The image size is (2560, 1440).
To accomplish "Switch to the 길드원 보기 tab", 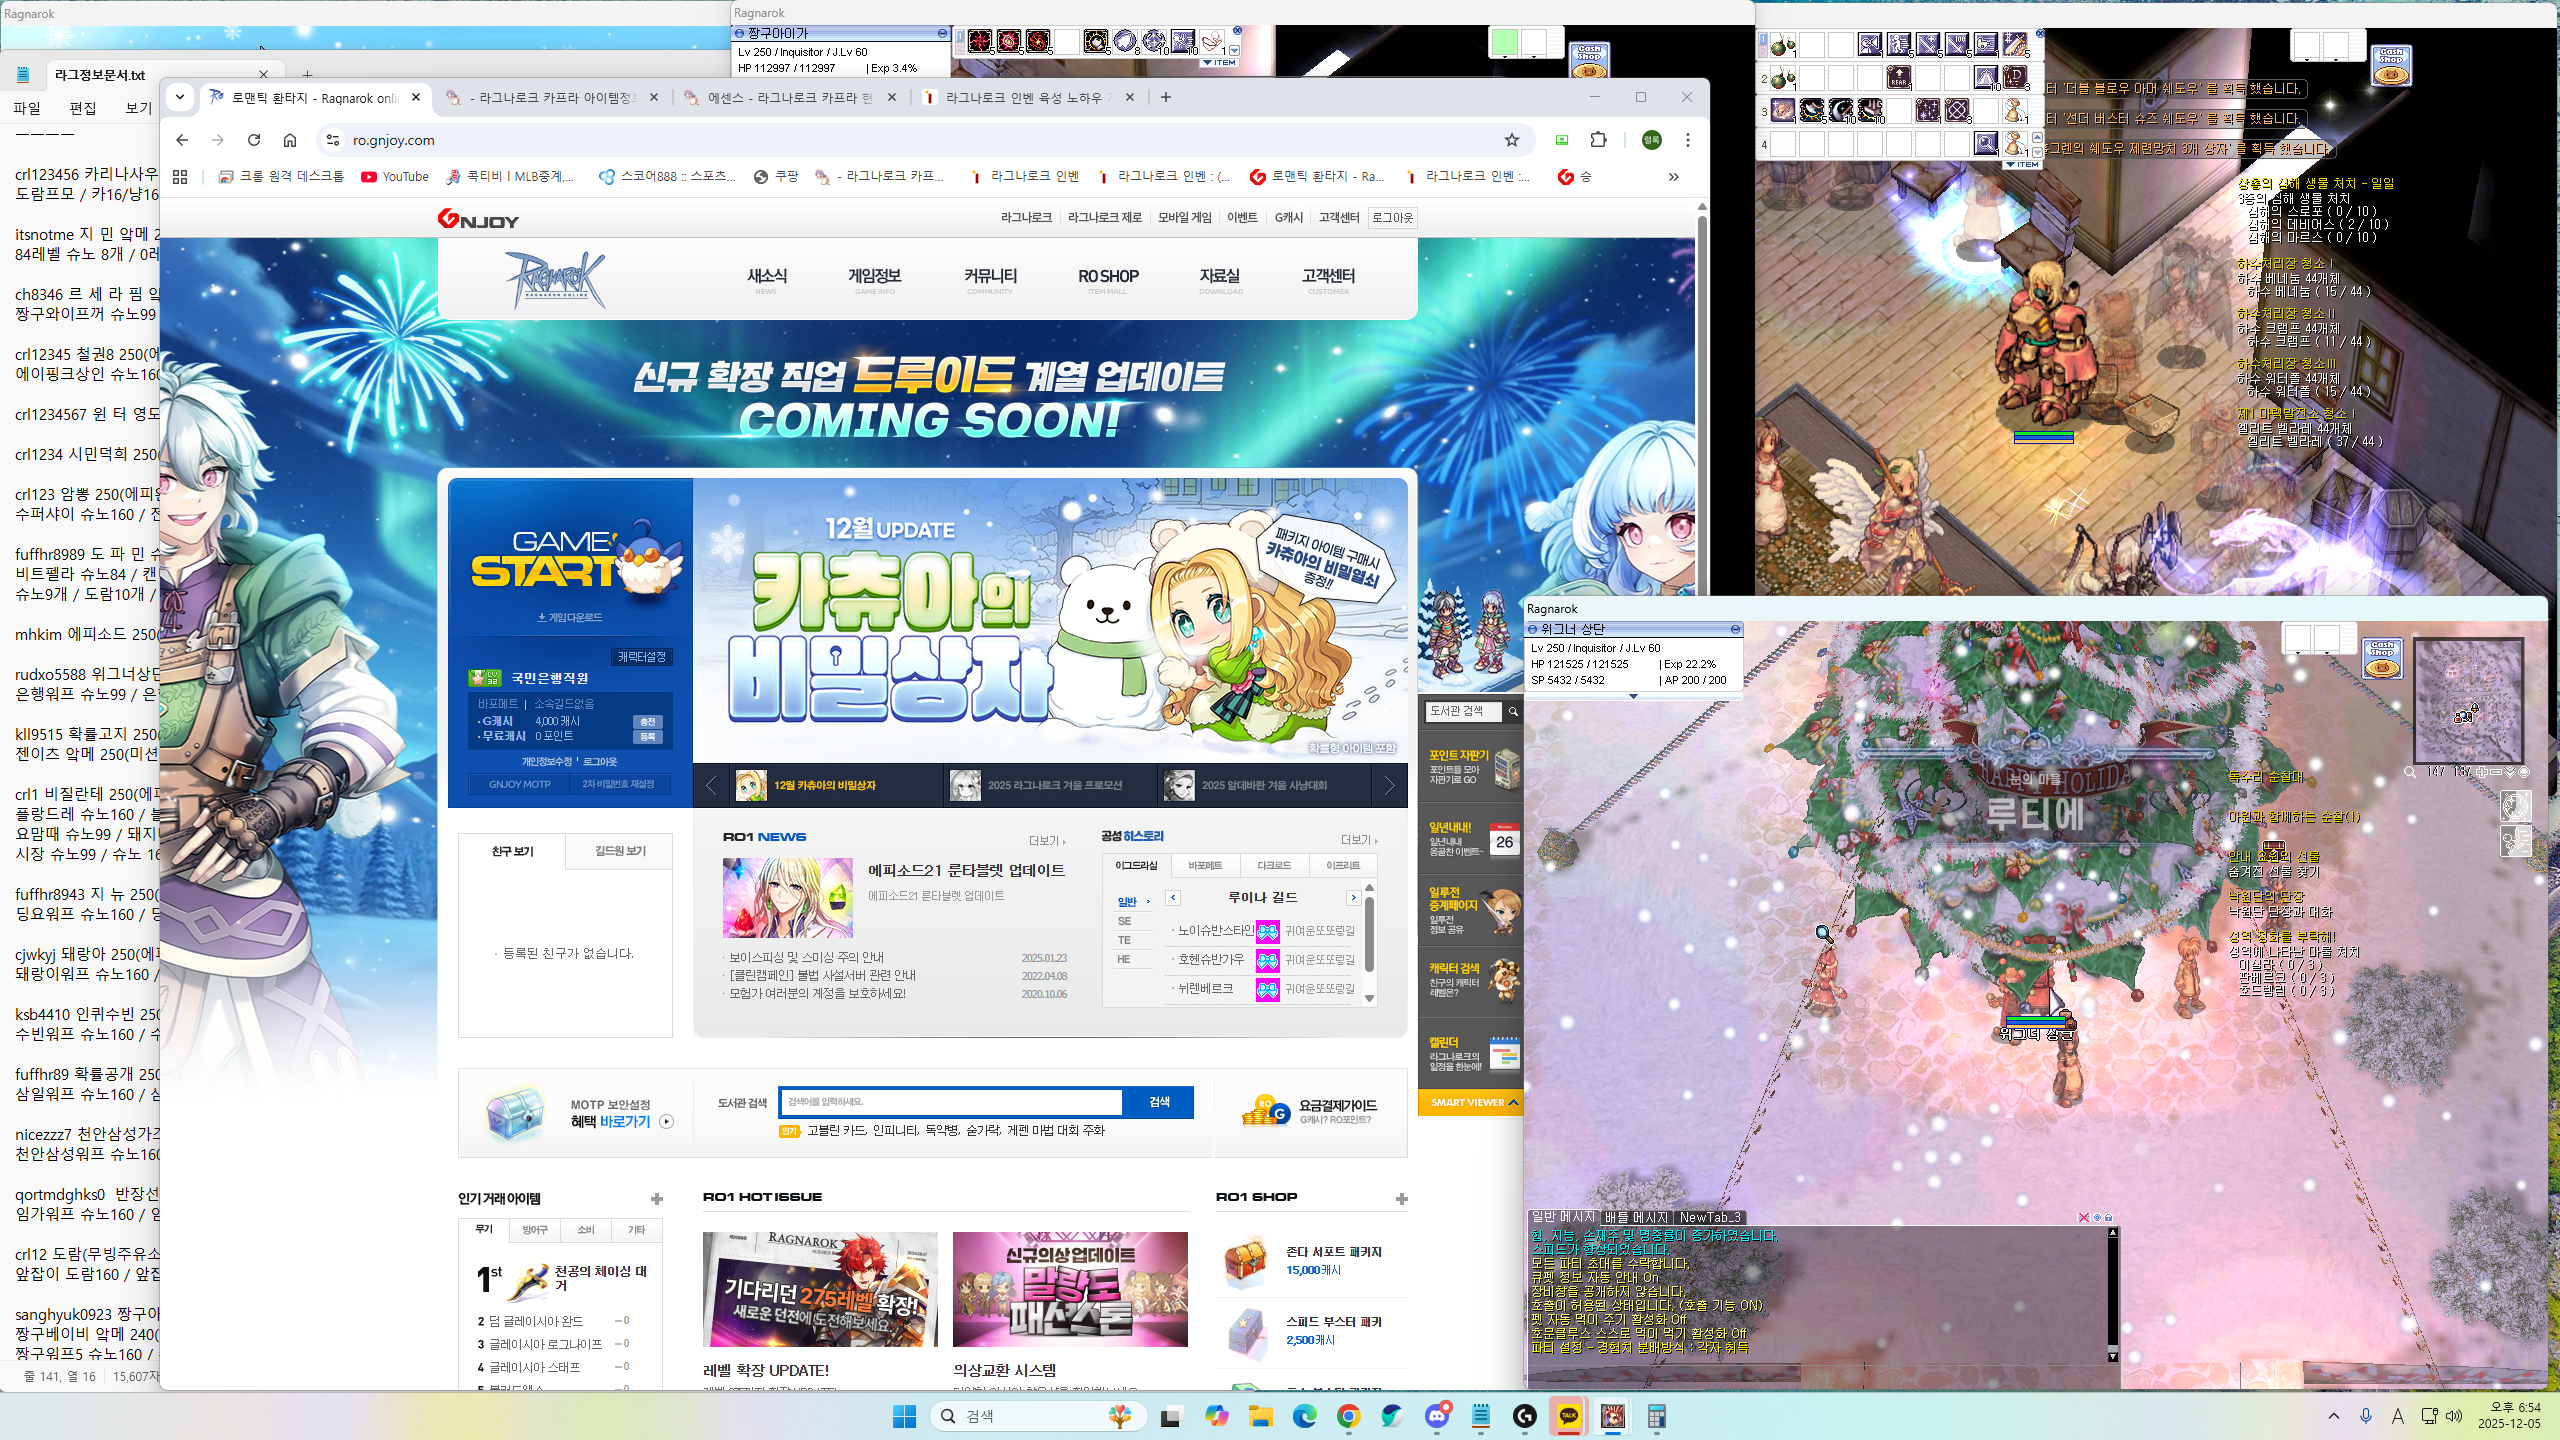I will 619,851.
